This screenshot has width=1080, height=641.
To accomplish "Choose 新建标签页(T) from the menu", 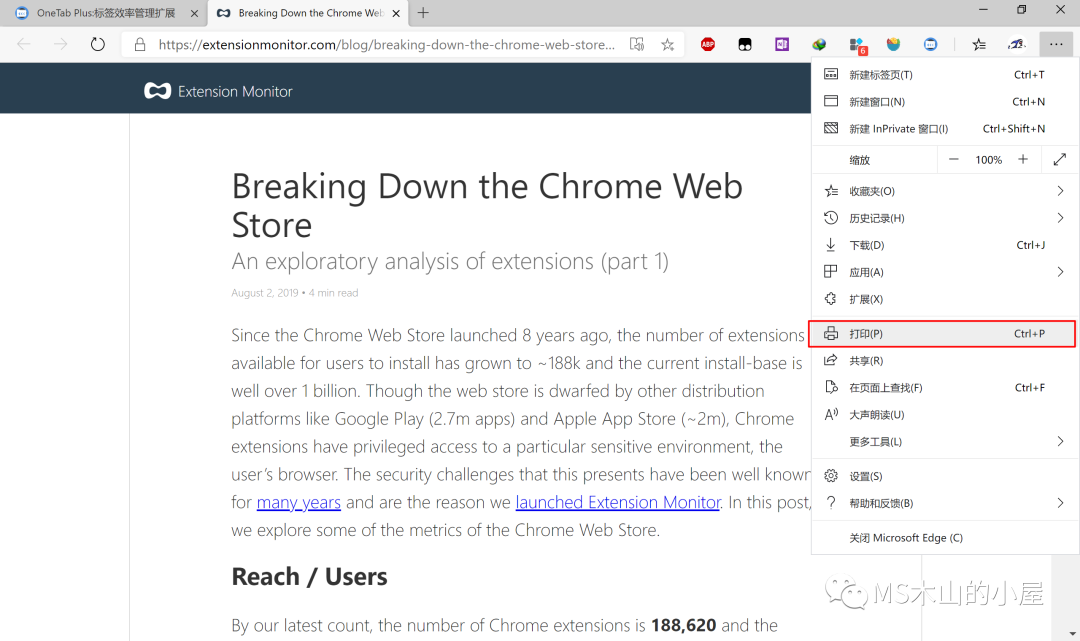I will click(x=945, y=74).
